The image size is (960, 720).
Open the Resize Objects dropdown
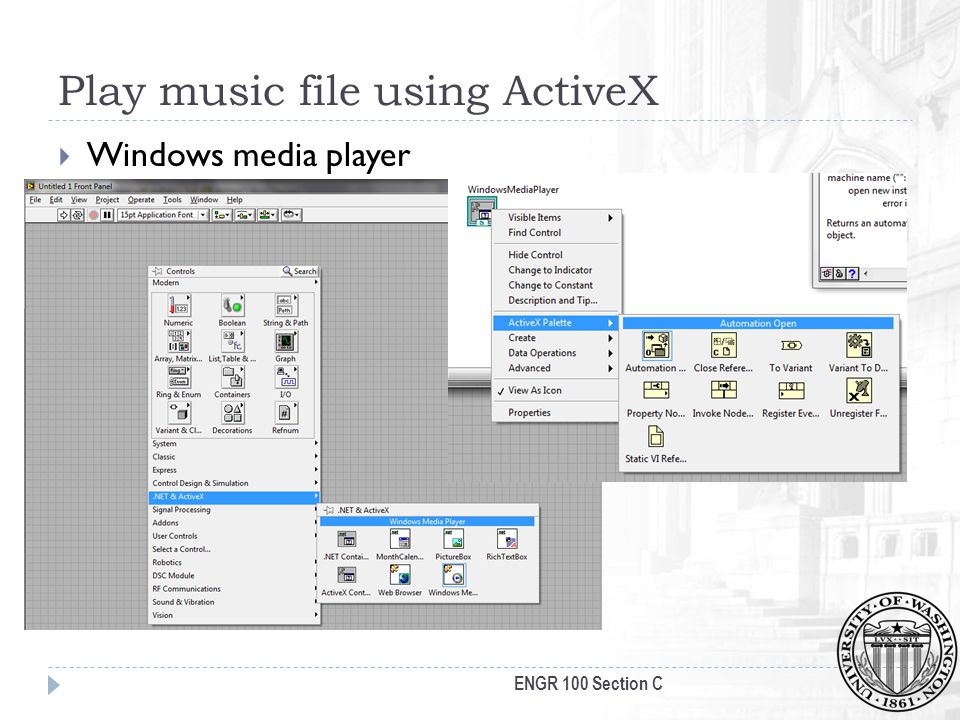[267, 215]
